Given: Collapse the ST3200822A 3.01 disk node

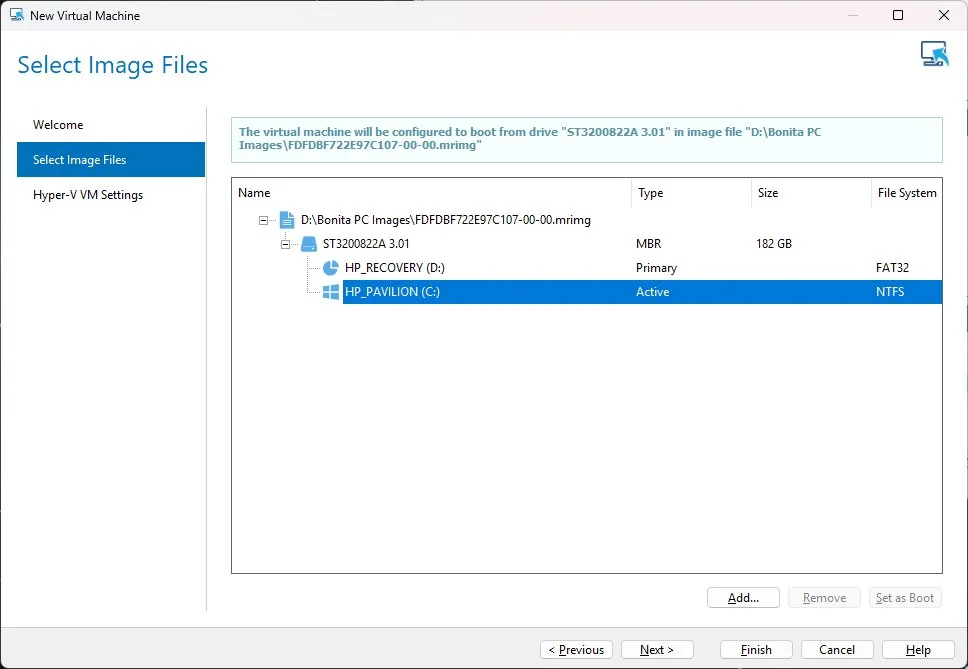Looking at the screenshot, I should pyautogui.click(x=285, y=244).
